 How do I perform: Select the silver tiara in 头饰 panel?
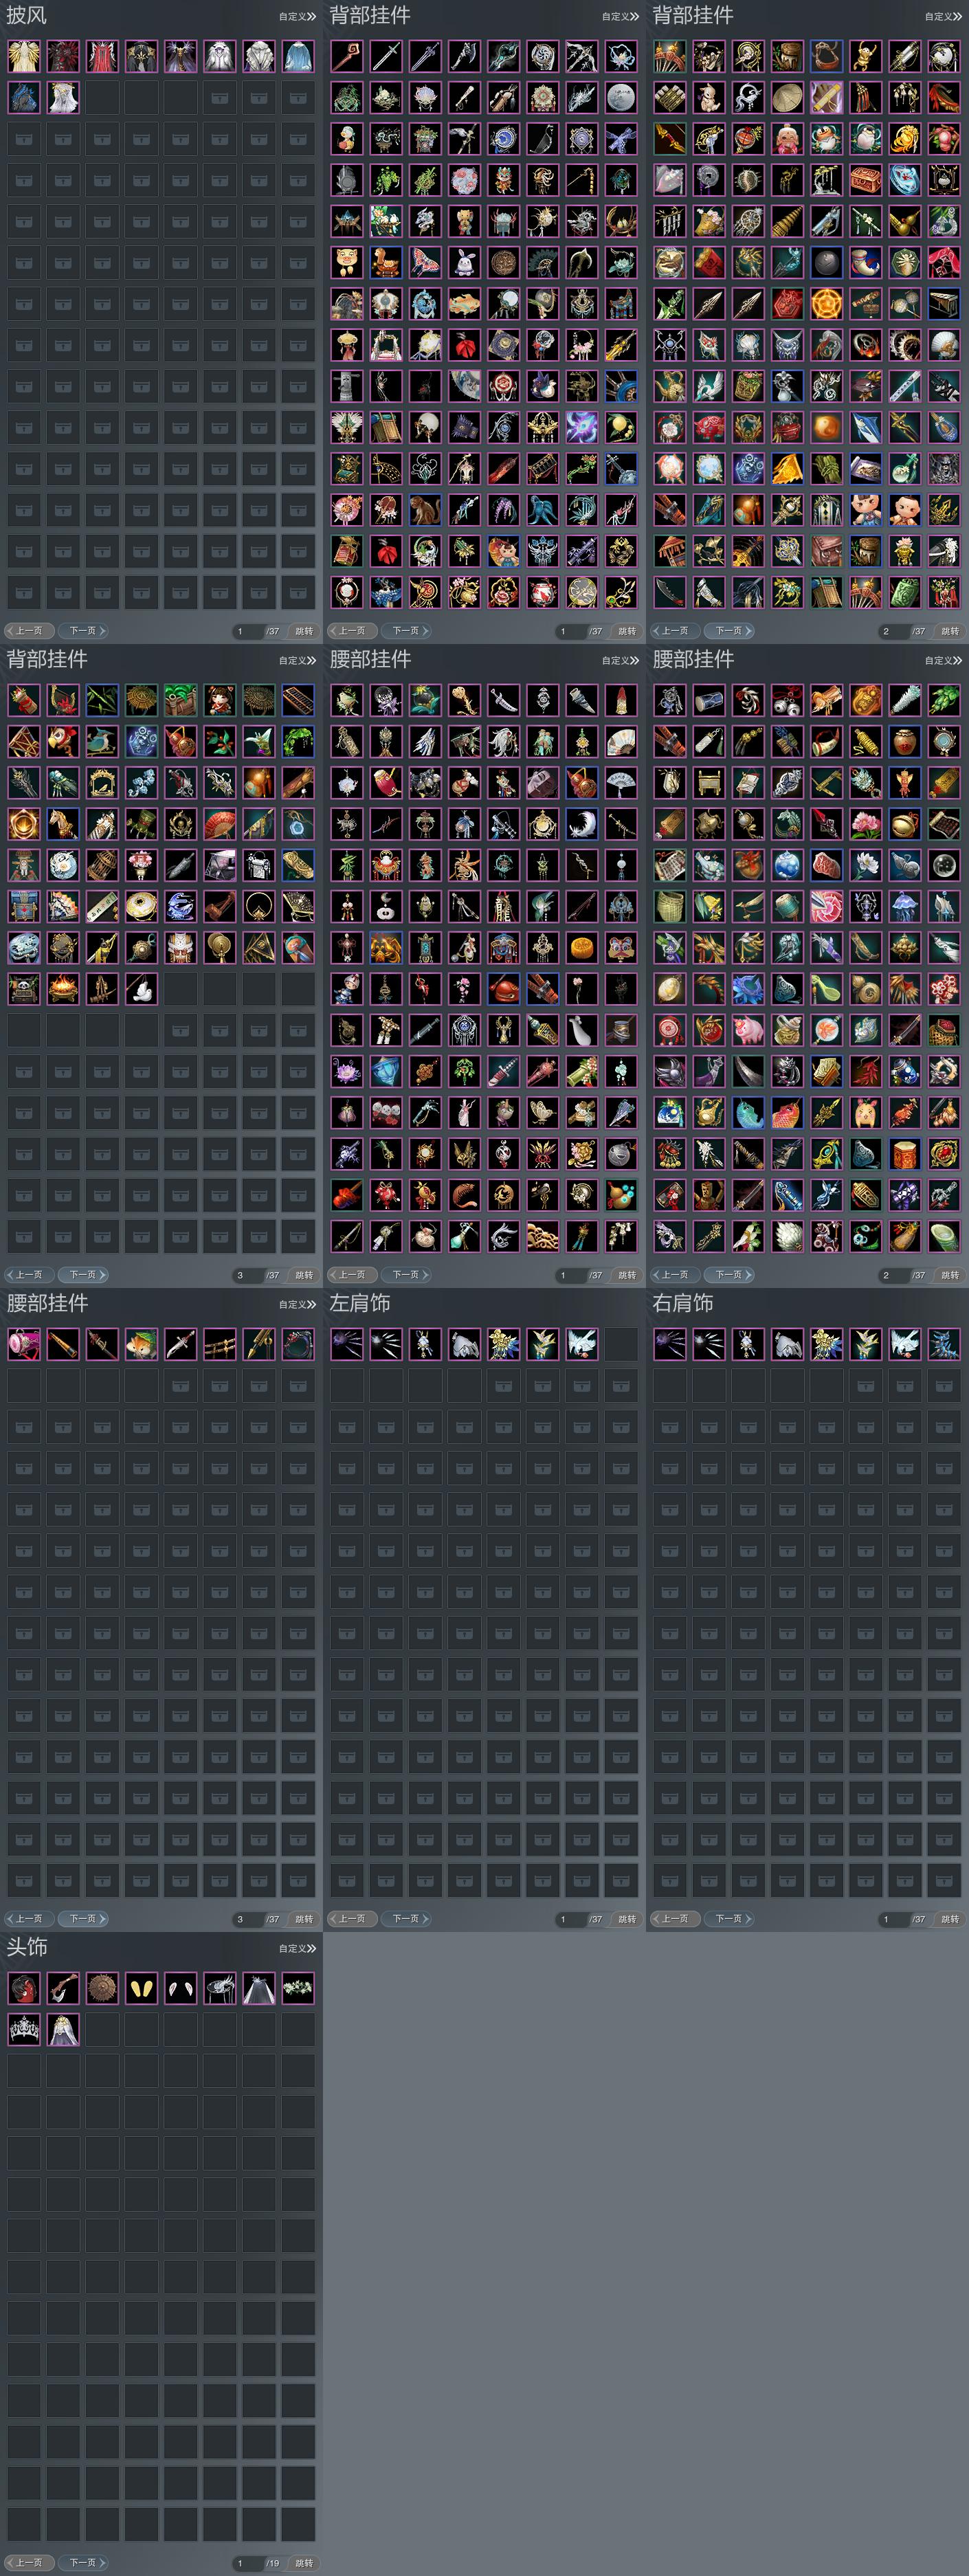[x=24, y=2030]
